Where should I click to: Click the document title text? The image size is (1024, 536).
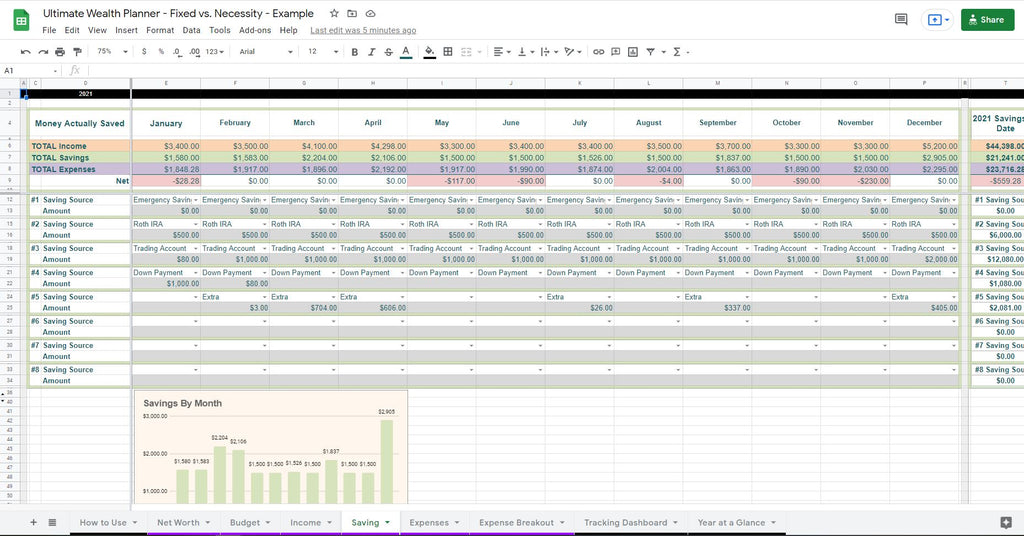coord(178,13)
